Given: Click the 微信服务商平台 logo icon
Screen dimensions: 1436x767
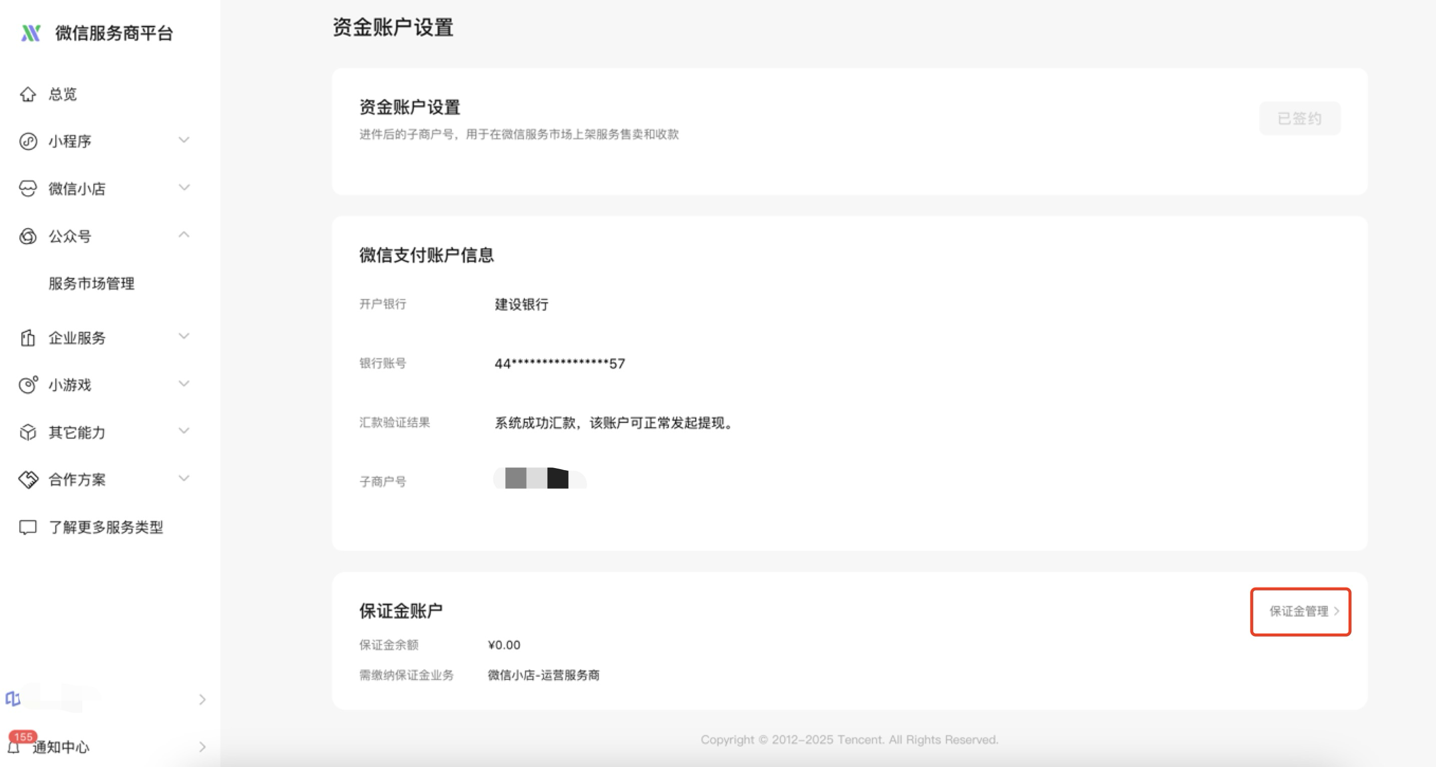Looking at the screenshot, I should (x=31, y=33).
